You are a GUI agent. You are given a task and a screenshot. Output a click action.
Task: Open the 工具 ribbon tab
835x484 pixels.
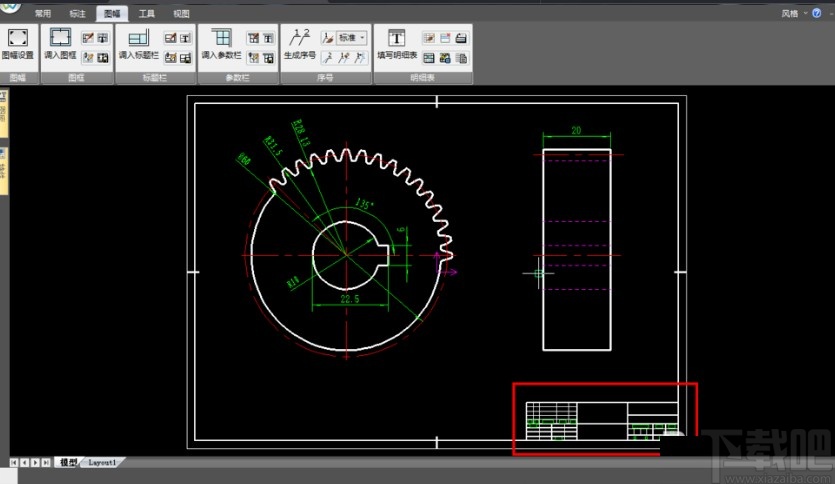[x=147, y=14]
